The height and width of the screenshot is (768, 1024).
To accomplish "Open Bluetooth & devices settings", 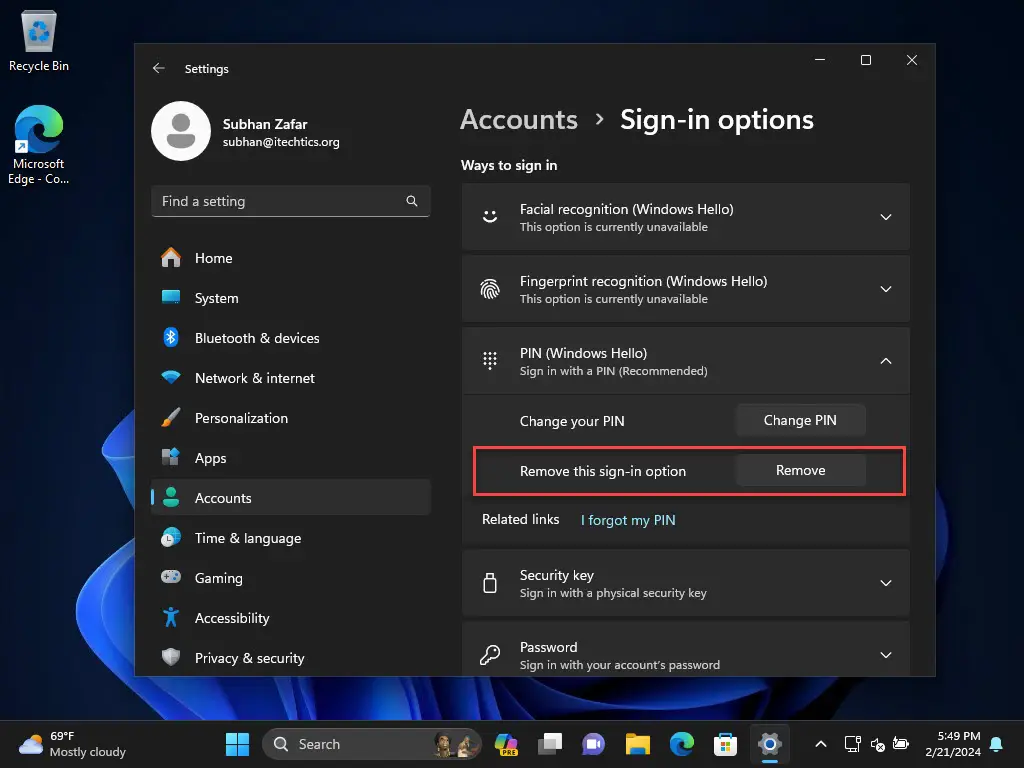I will coord(291,338).
